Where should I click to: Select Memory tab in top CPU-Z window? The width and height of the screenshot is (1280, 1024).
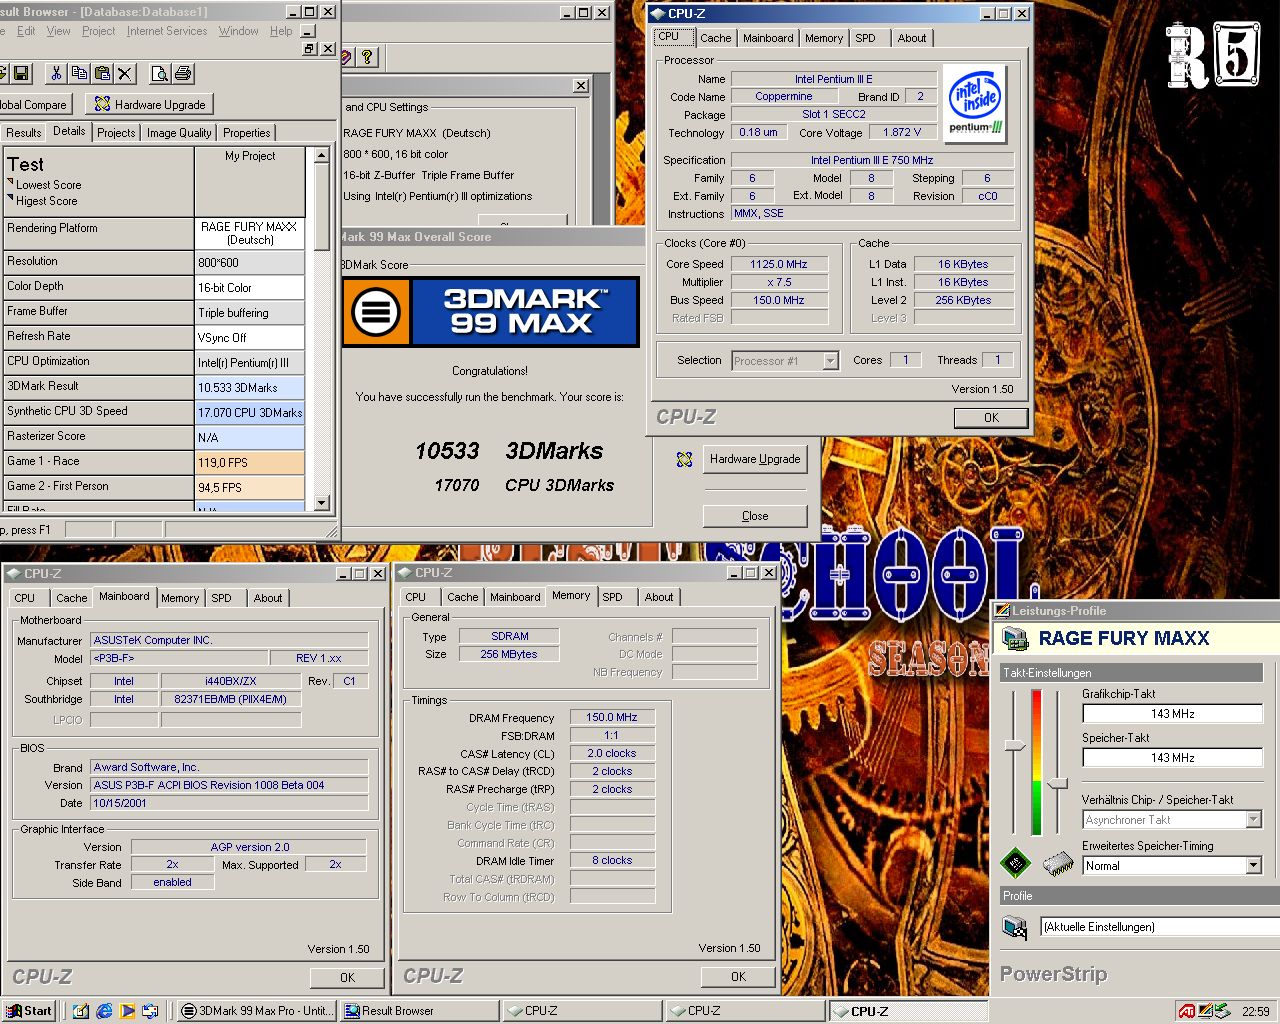pos(823,38)
